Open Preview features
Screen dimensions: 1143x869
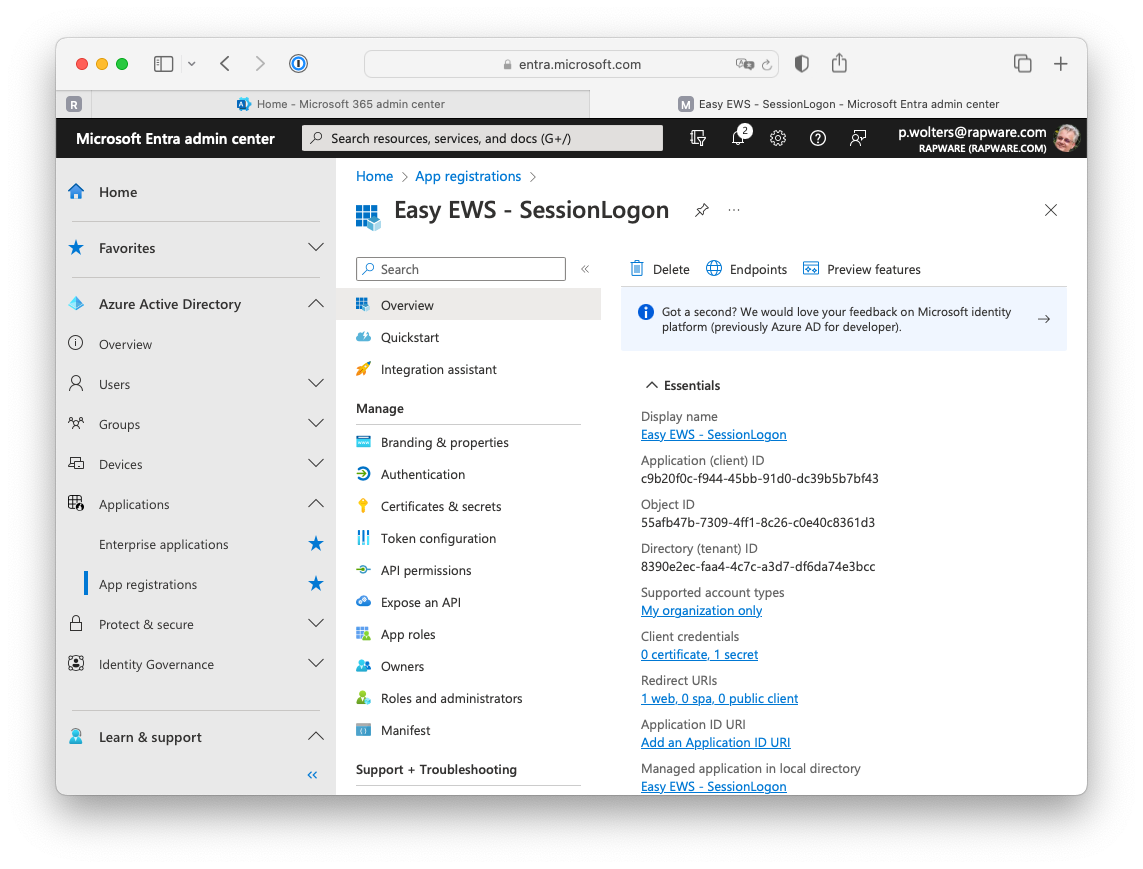point(862,269)
